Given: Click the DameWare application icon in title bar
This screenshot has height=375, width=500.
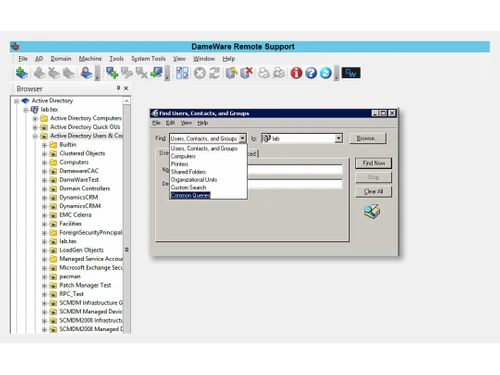Looking at the screenshot, I should [15, 46].
